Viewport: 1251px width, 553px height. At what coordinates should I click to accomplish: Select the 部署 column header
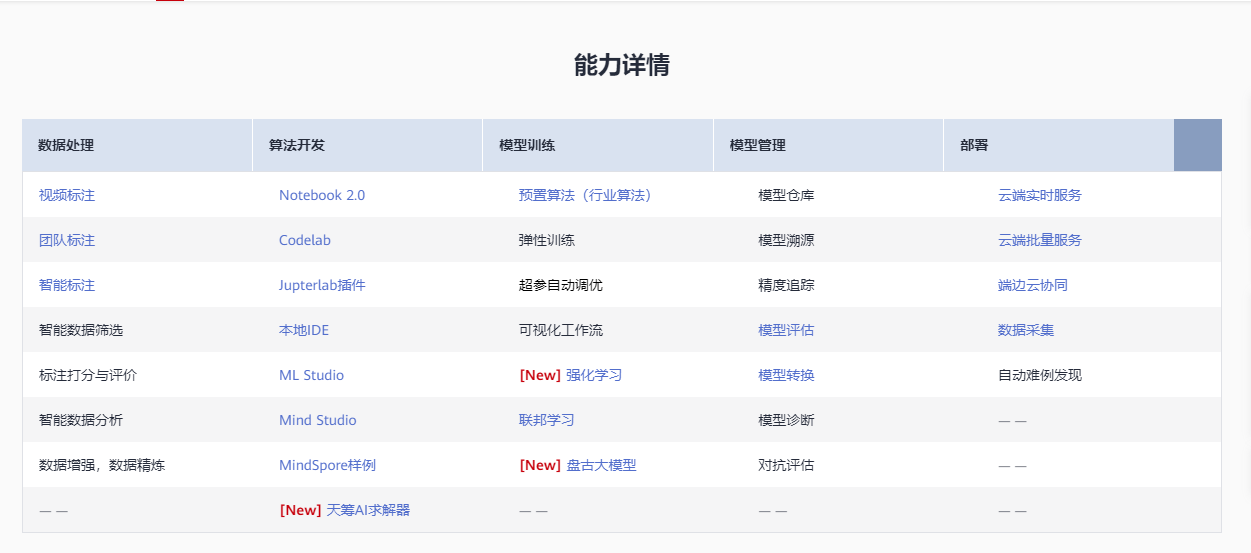point(1059,145)
